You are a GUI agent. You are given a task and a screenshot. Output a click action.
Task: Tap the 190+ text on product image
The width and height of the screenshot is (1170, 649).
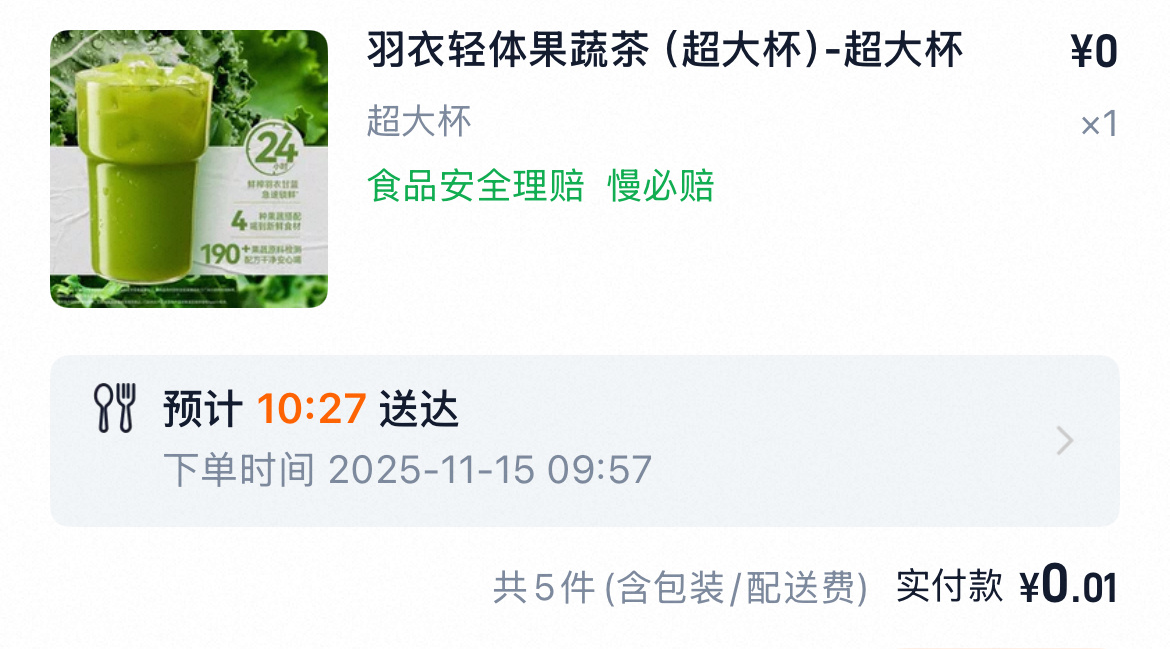220,254
